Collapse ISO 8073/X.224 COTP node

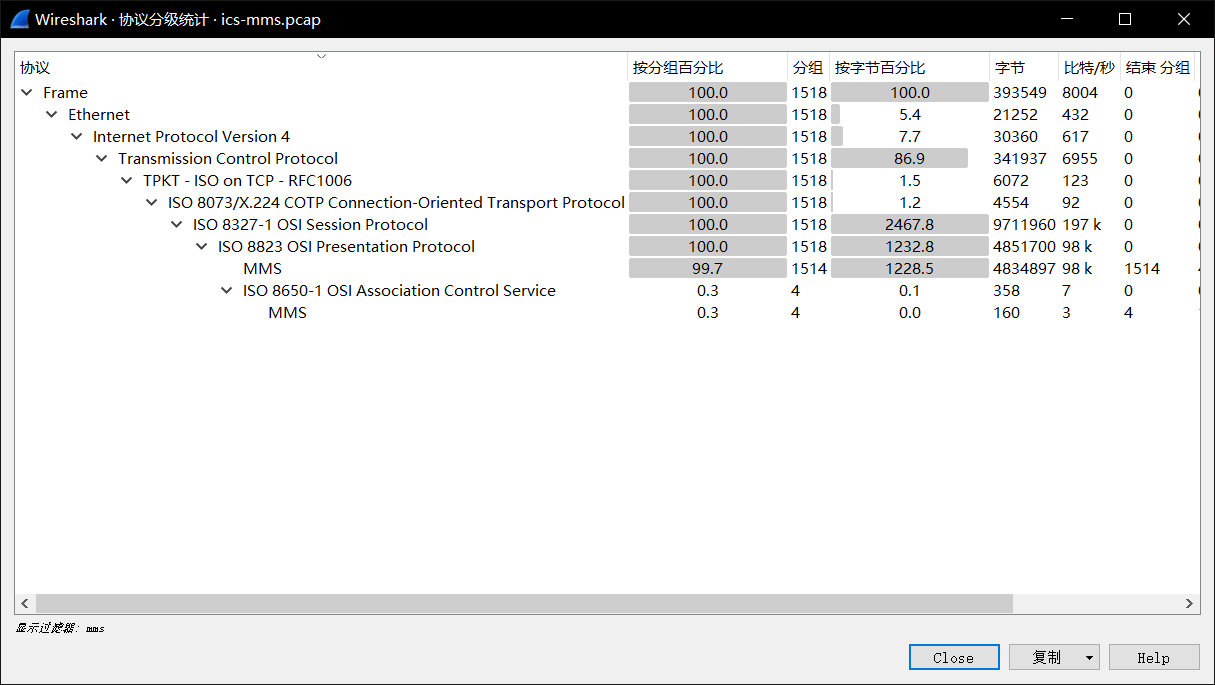coord(152,203)
